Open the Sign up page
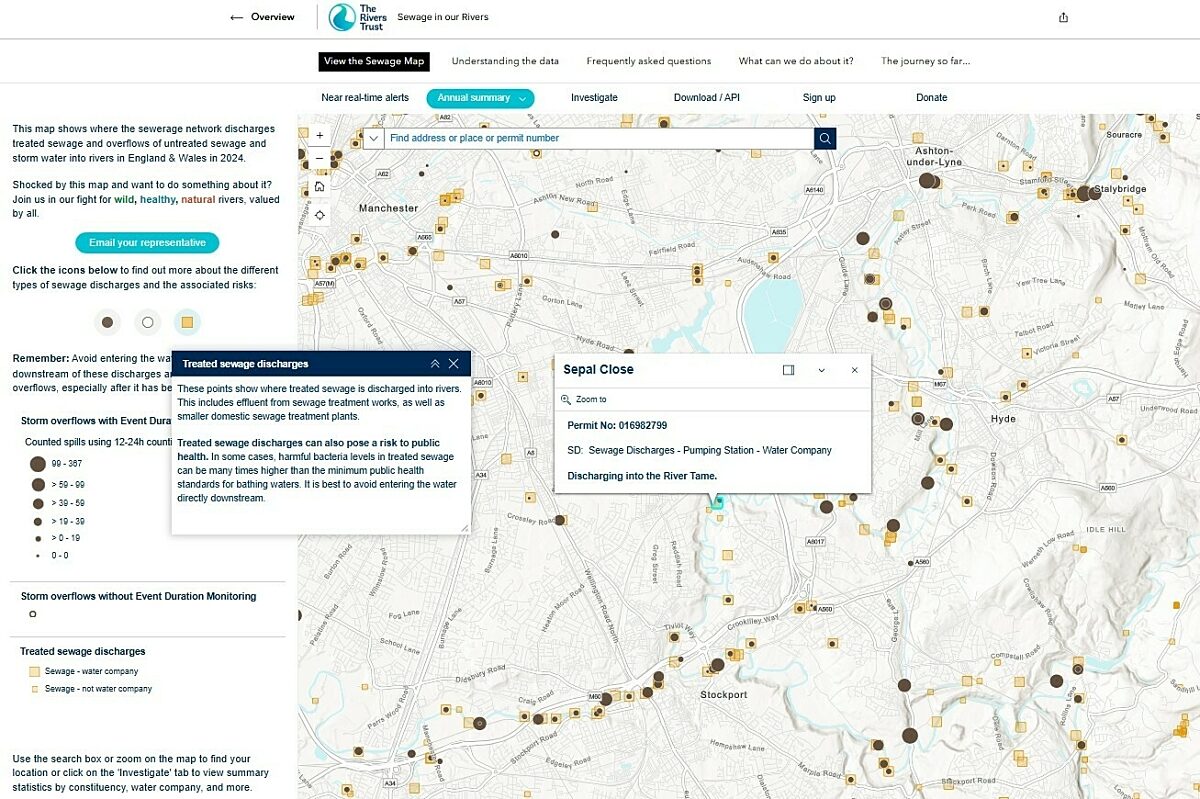The image size is (1200, 799). 819,98
